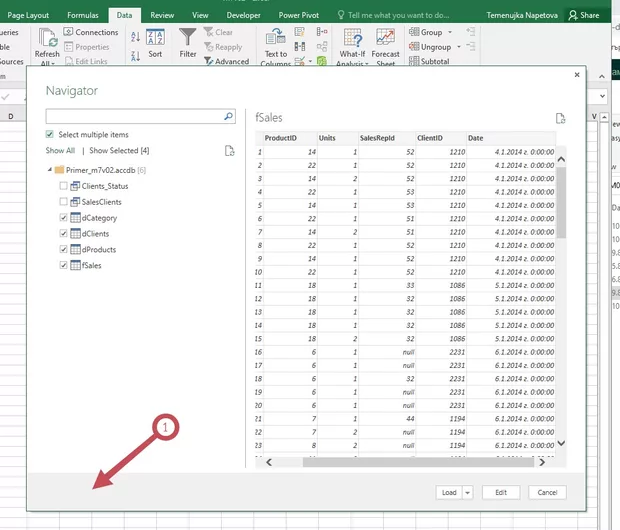
Task: Open the Power Pivot tab
Action: click(x=299, y=16)
